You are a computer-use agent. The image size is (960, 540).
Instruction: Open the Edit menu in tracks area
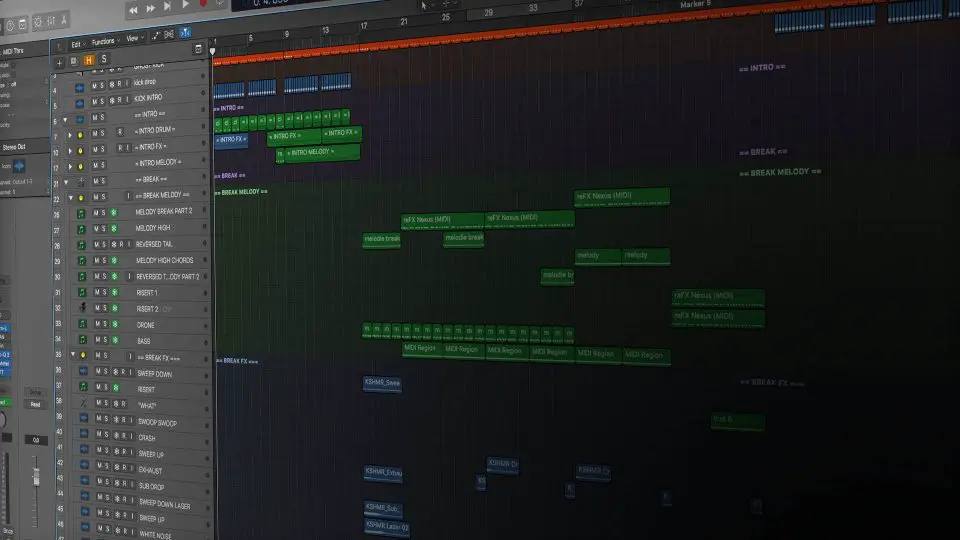tap(77, 44)
